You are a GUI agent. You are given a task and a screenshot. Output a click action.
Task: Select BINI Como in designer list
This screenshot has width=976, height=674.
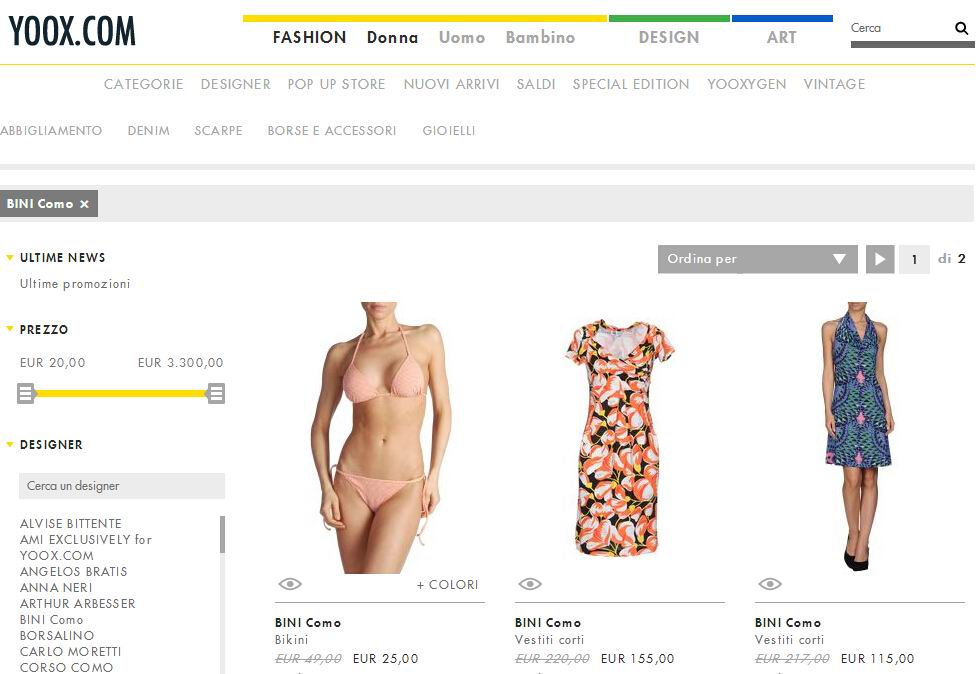tap(52, 620)
